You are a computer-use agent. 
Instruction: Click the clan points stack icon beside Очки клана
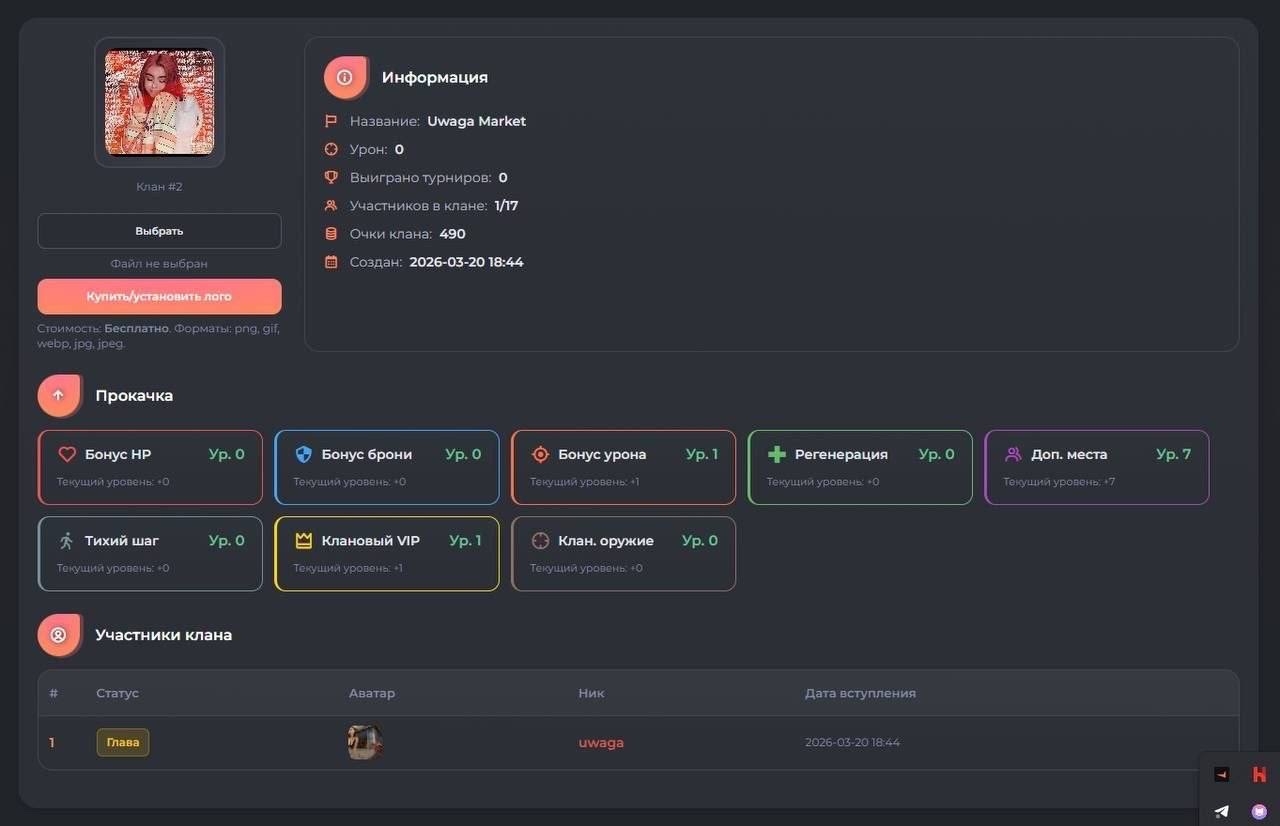(331, 233)
